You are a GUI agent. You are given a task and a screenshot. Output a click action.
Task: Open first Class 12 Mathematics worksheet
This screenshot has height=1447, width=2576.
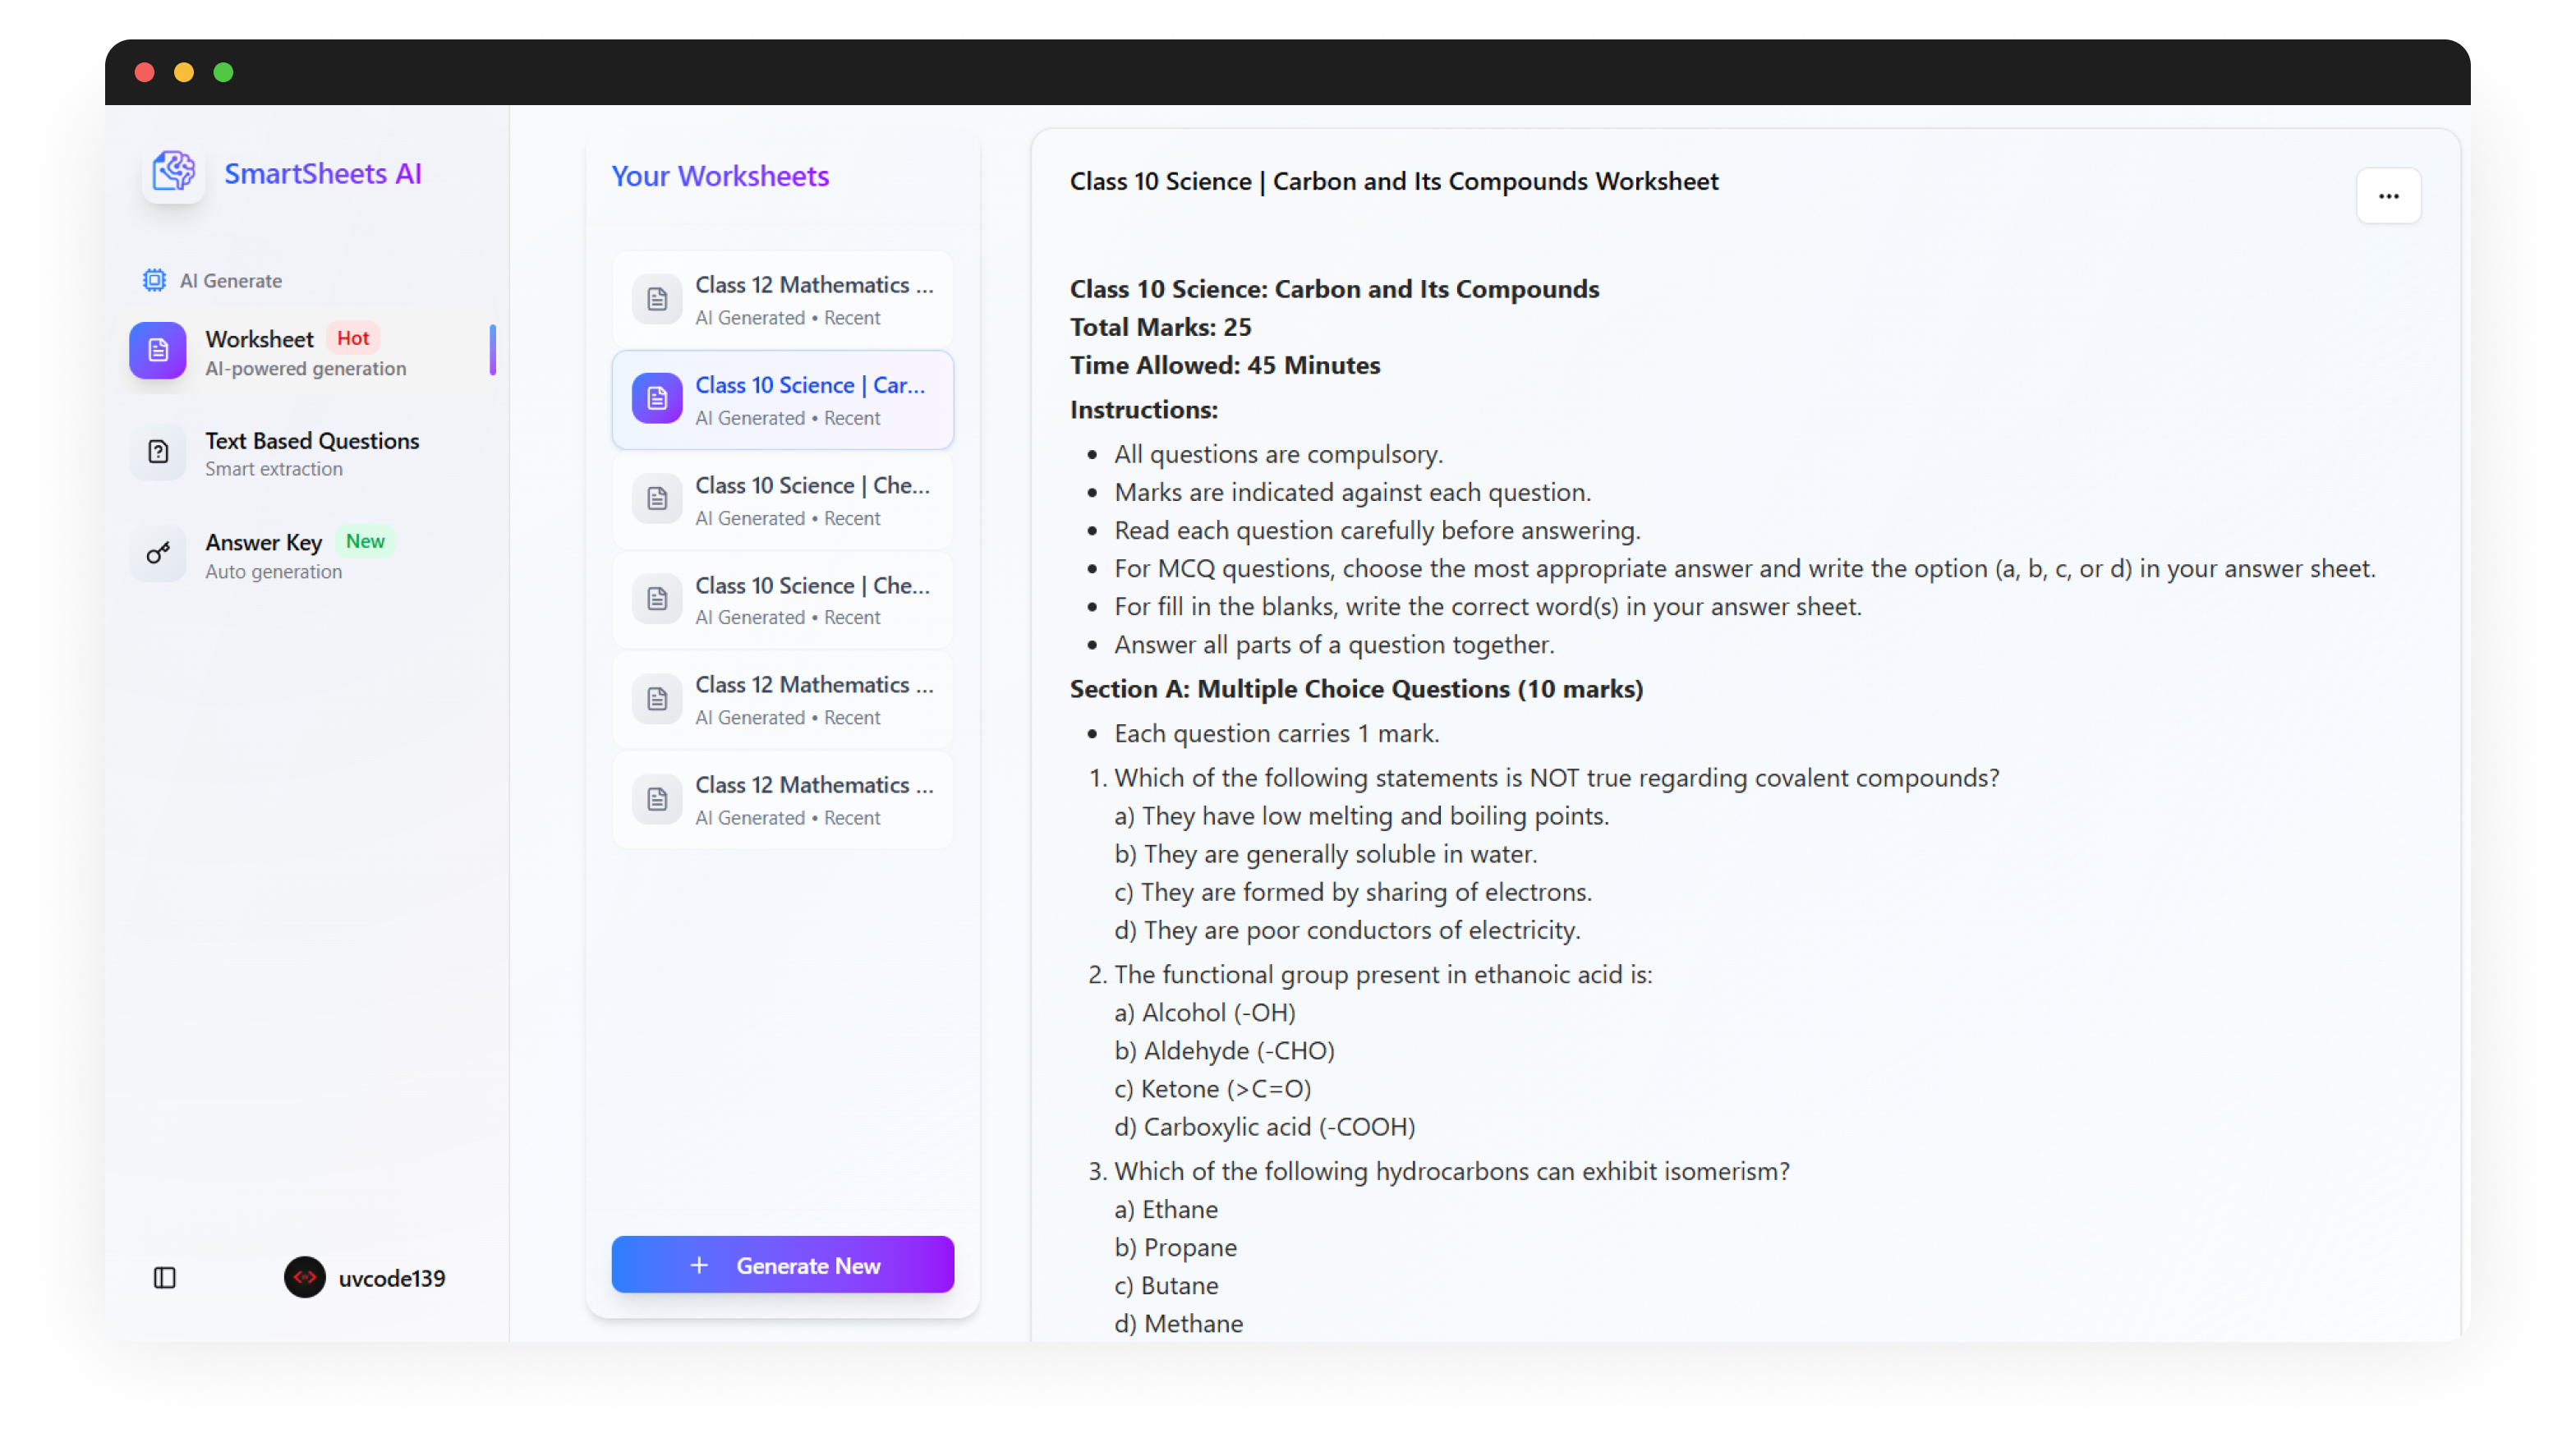click(813, 299)
